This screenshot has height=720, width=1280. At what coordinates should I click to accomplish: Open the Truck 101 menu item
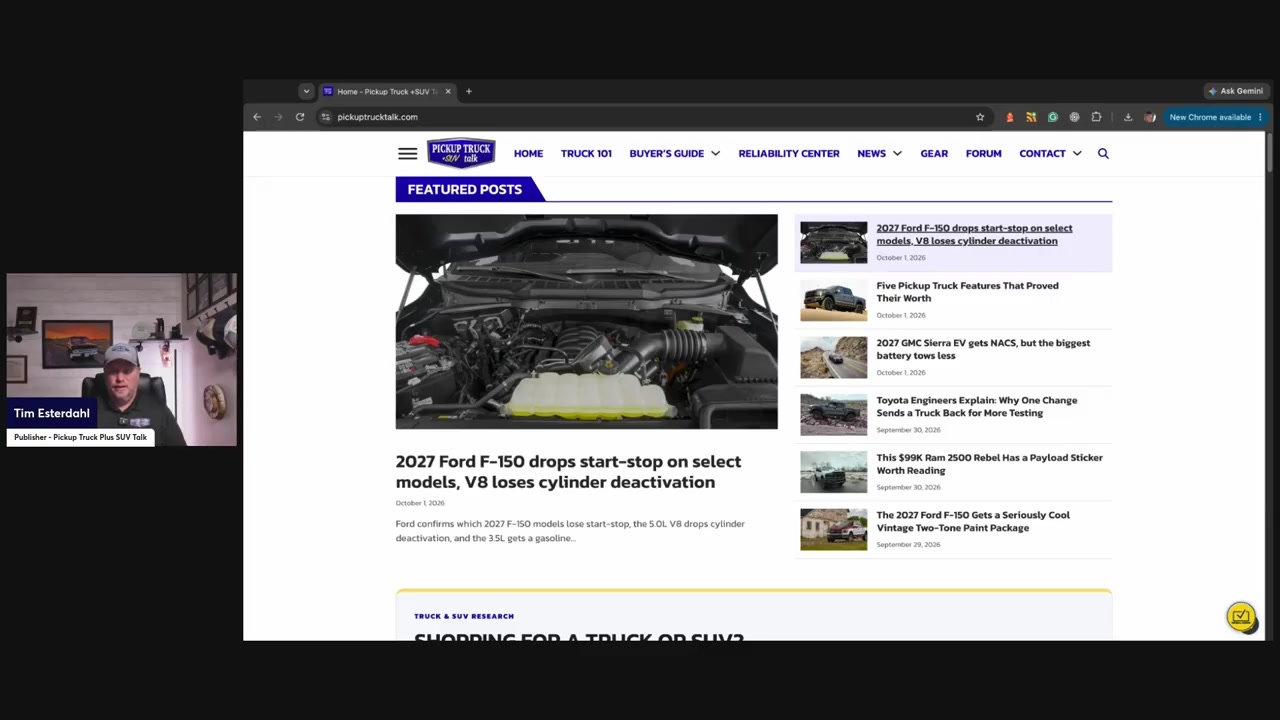tap(586, 154)
